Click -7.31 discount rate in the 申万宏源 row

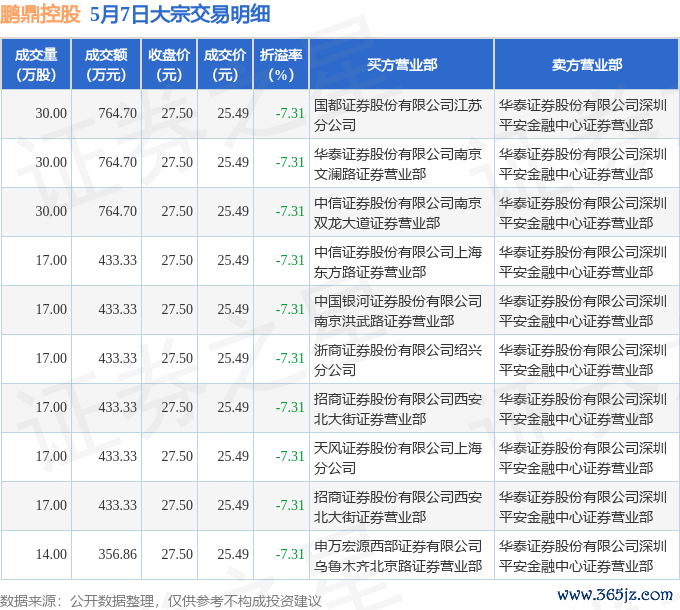pyautogui.click(x=290, y=554)
